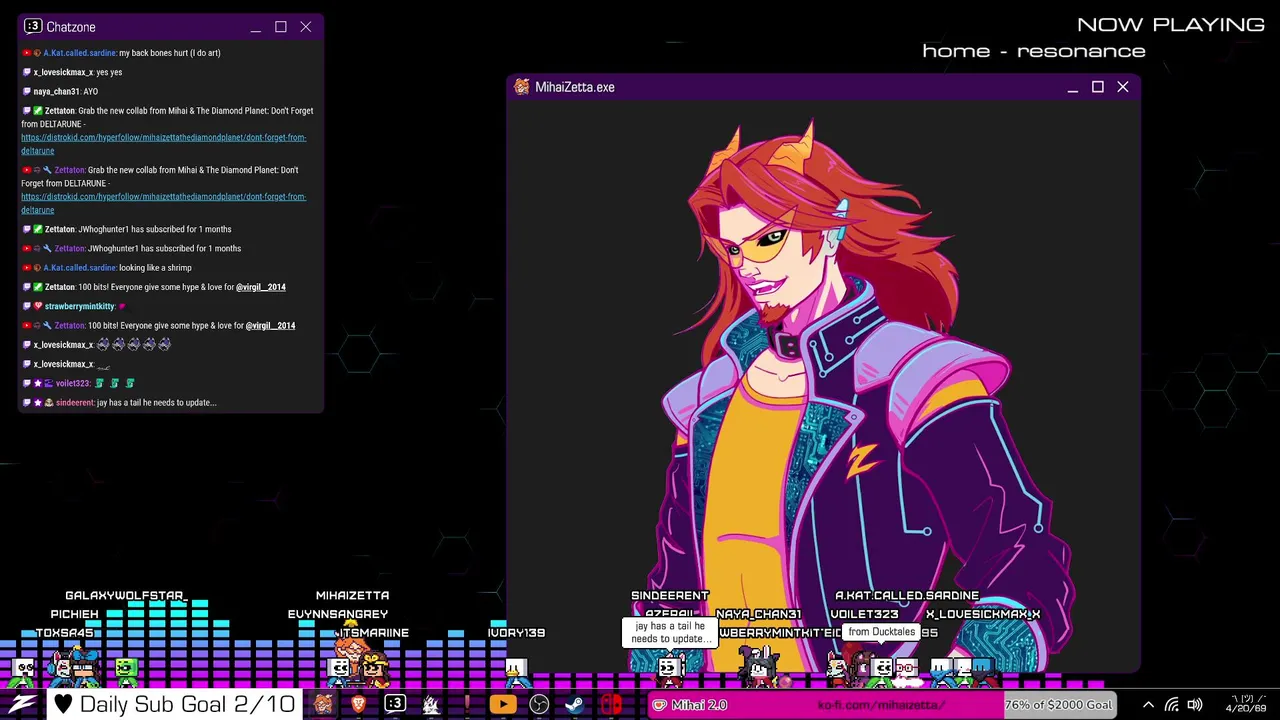Click the Ko-fi cup icon beside Mihai 2.0
The height and width of the screenshot is (720, 1280).
pyautogui.click(x=659, y=705)
